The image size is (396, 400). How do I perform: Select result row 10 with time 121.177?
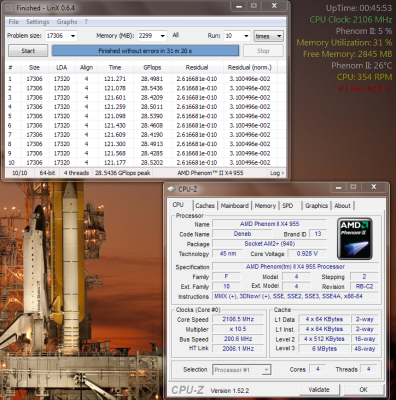pyautogui.click(x=146, y=163)
